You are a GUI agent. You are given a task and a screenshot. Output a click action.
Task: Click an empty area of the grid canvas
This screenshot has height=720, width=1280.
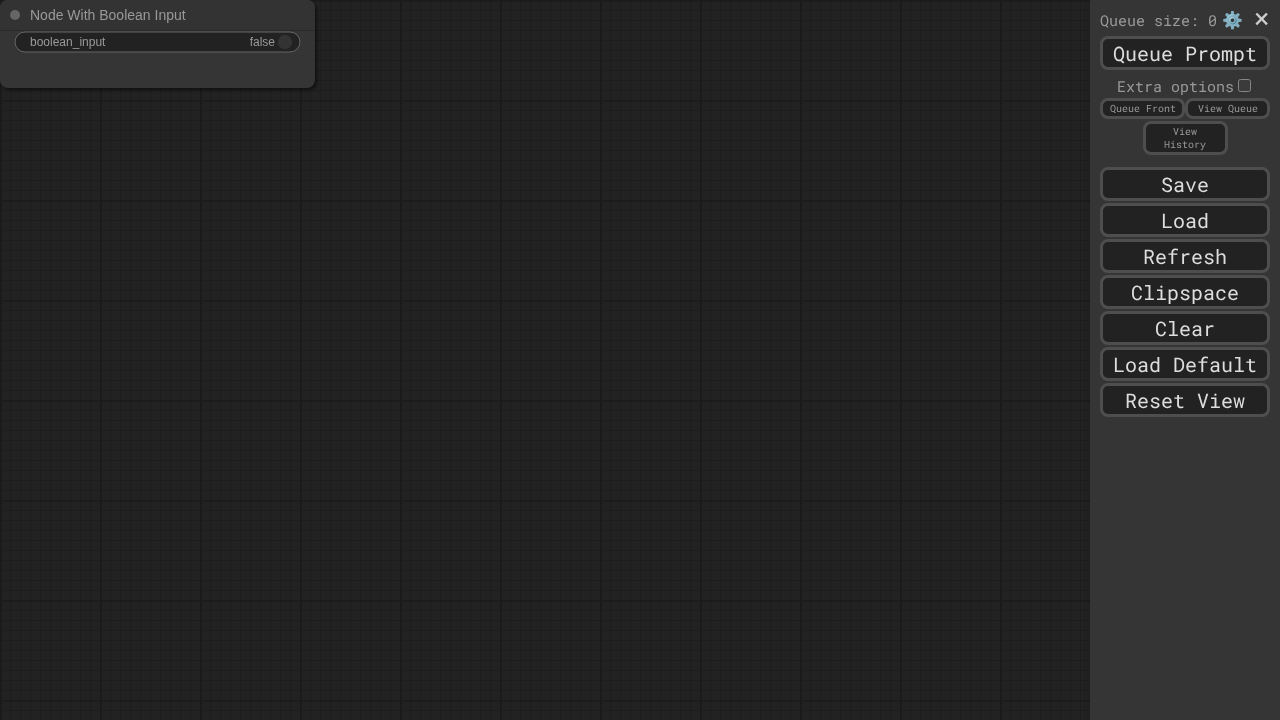click(600, 400)
